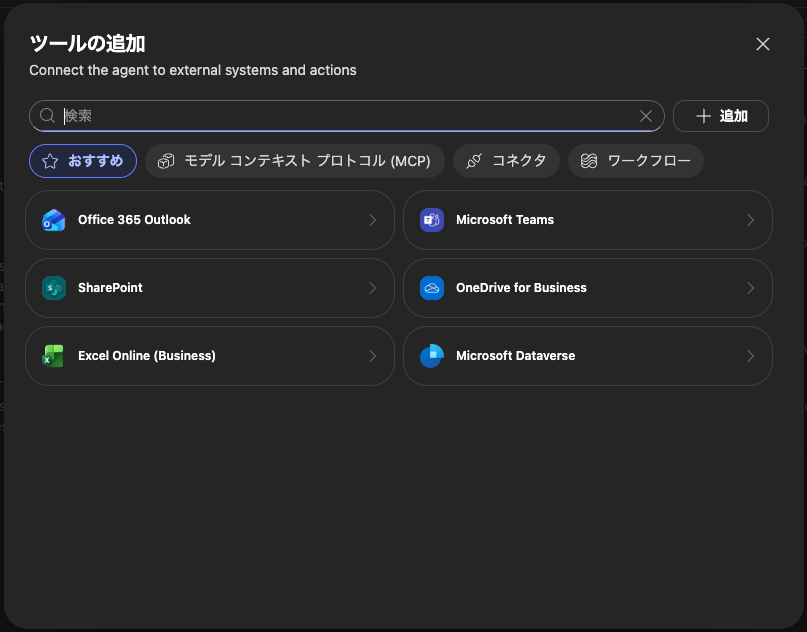Click the plug icon on コネクタ filter
Image resolution: width=807 pixels, height=632 pixels.
click(473, 161)
